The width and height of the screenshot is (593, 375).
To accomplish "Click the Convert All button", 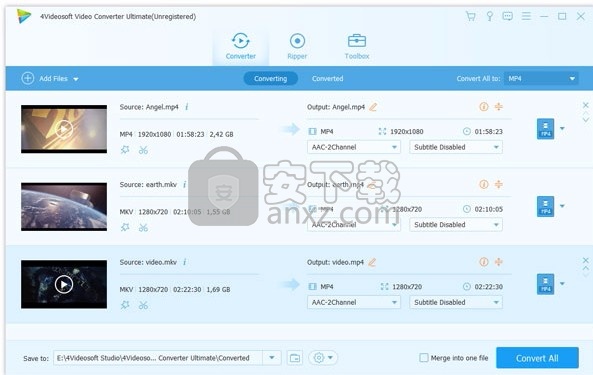I will [537, 358].
